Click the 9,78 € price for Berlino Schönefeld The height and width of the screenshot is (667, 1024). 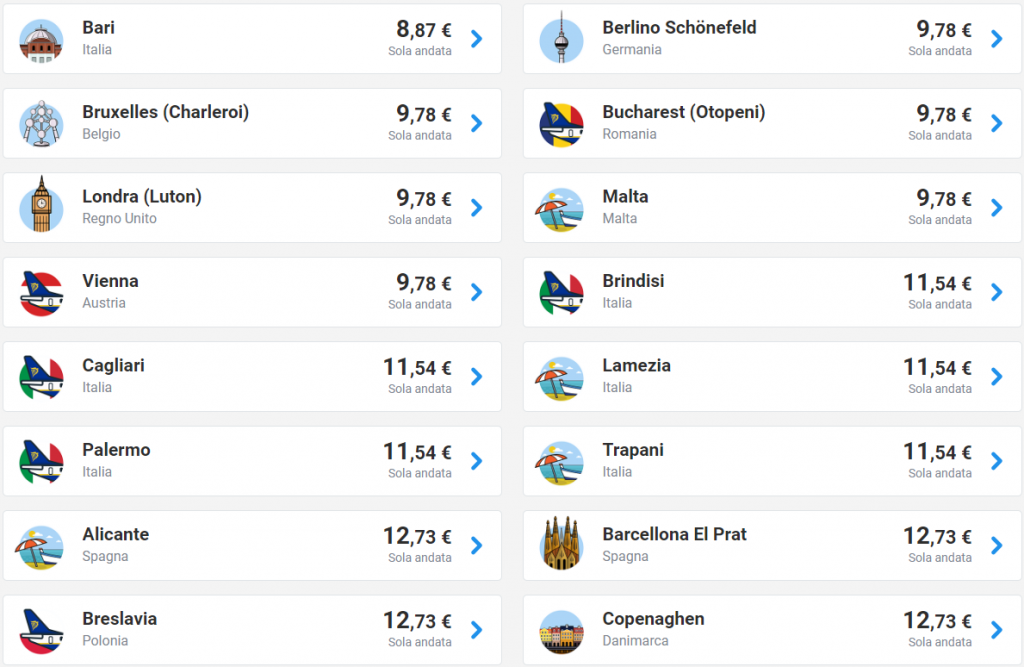point(944,30)
